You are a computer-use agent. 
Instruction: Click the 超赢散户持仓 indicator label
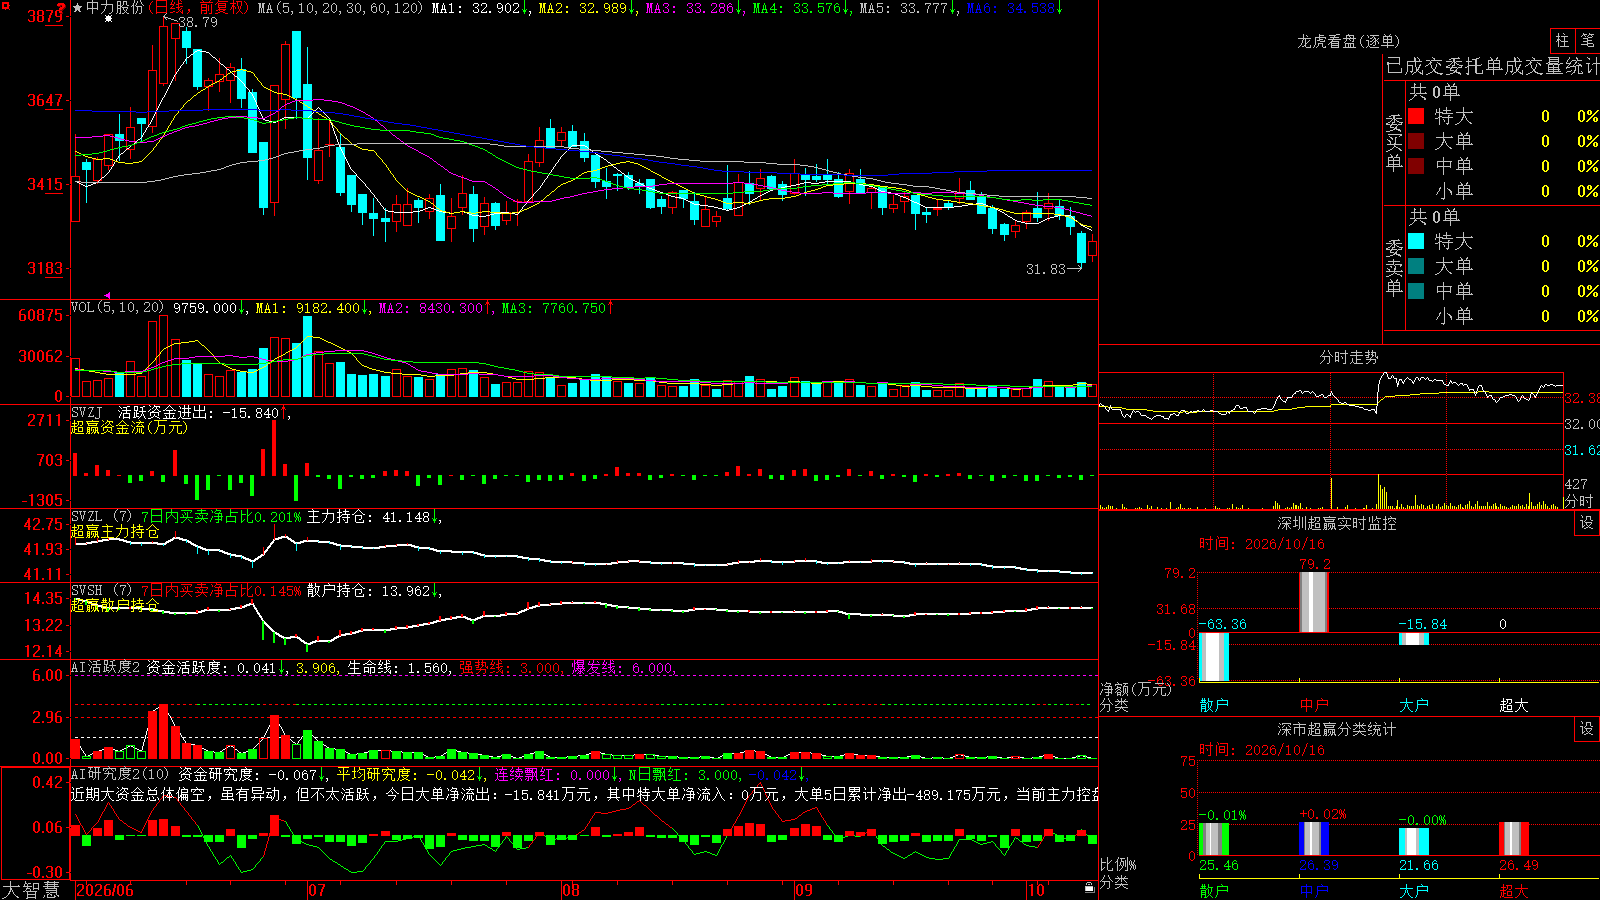coord(115,605)
